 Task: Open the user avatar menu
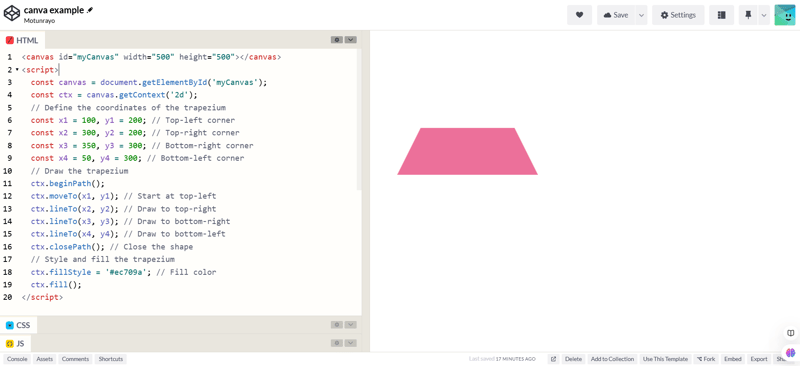click(x=785, y=15)
